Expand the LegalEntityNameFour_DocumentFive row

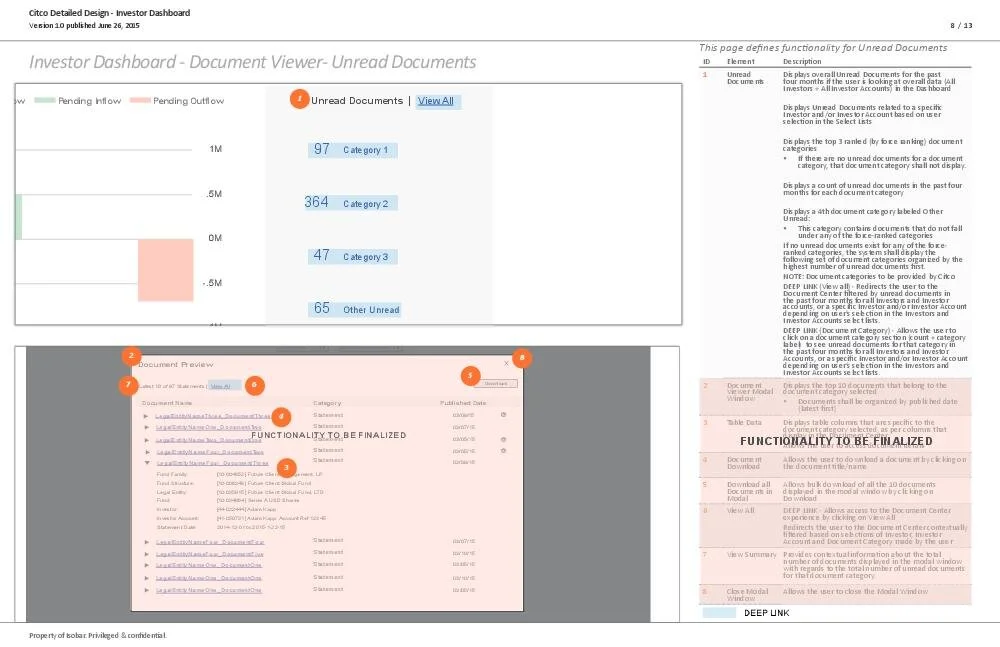click(x=147, y=554)
